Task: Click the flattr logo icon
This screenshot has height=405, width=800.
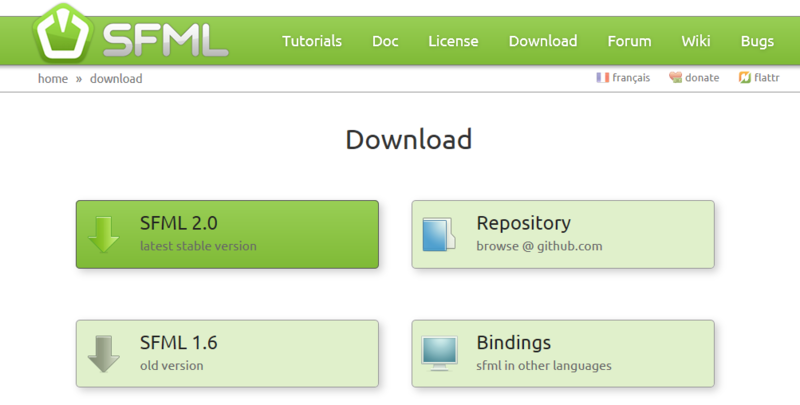Action: [744, 78]
